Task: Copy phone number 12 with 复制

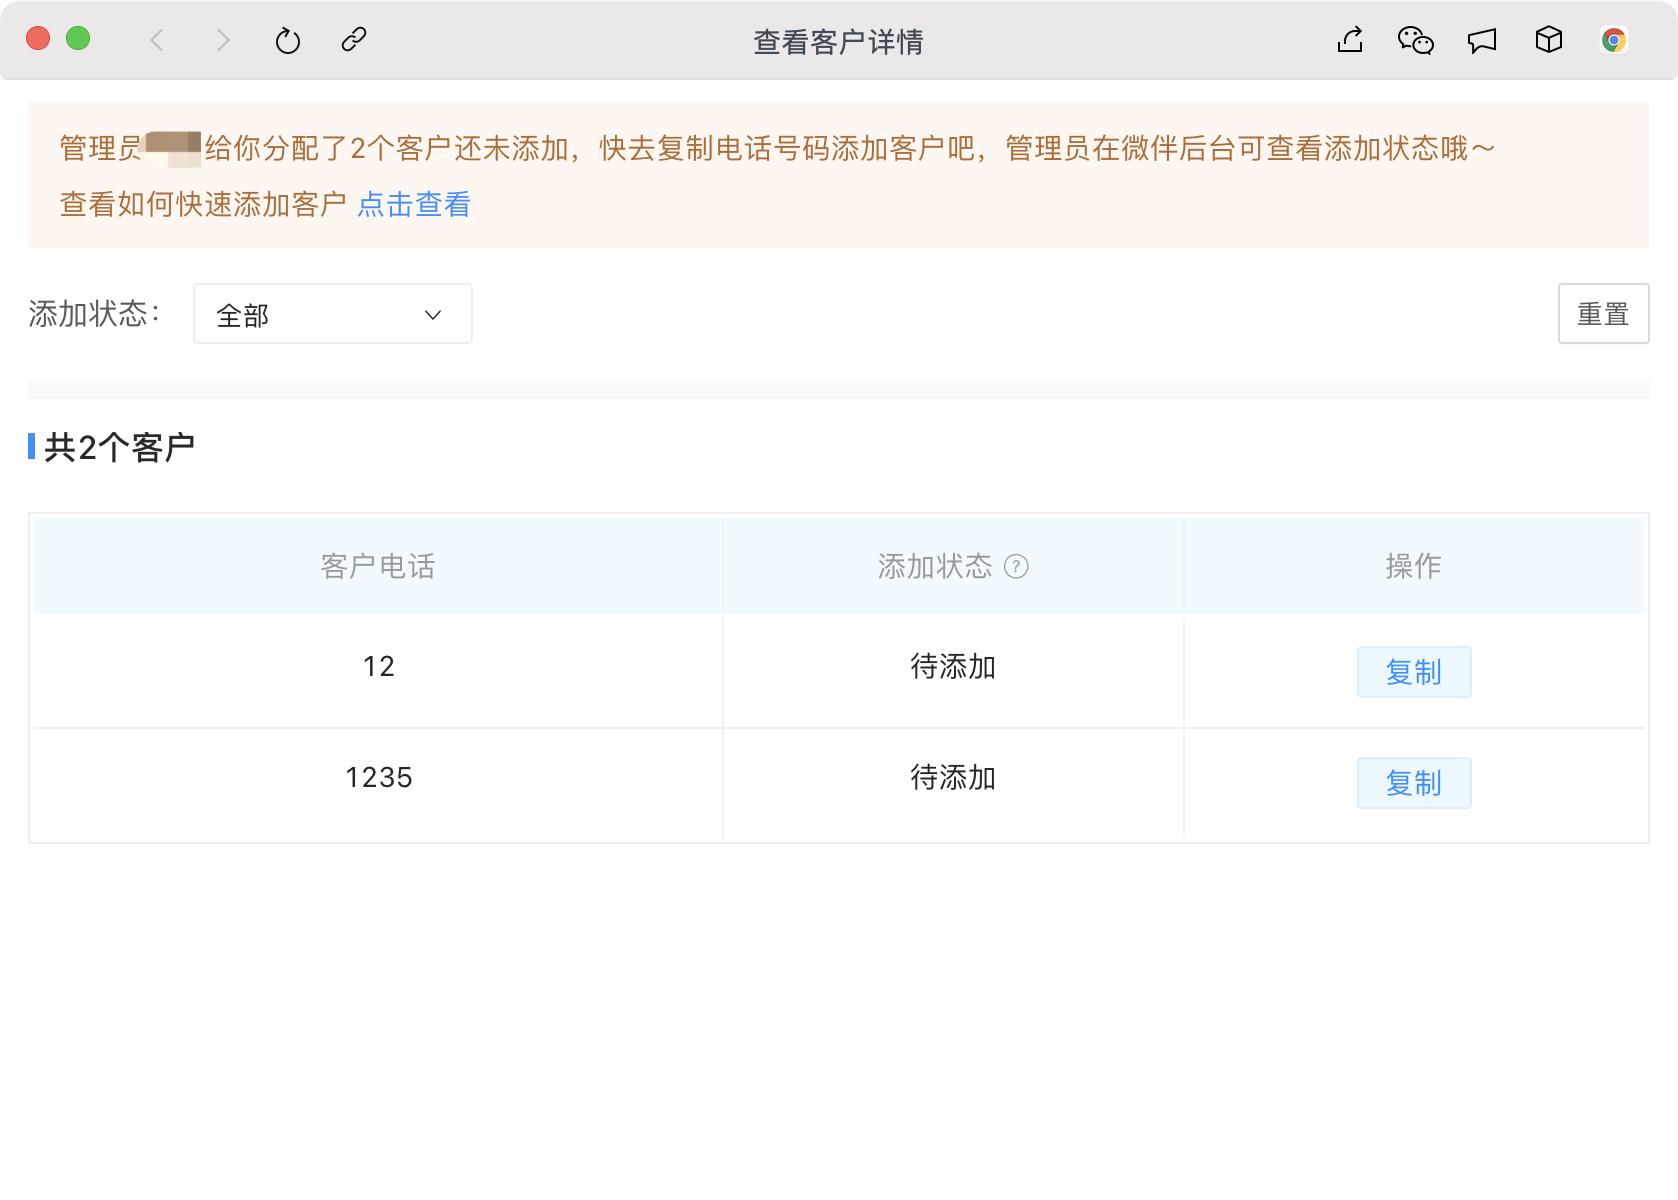Action: click(x=1413, y=672)
